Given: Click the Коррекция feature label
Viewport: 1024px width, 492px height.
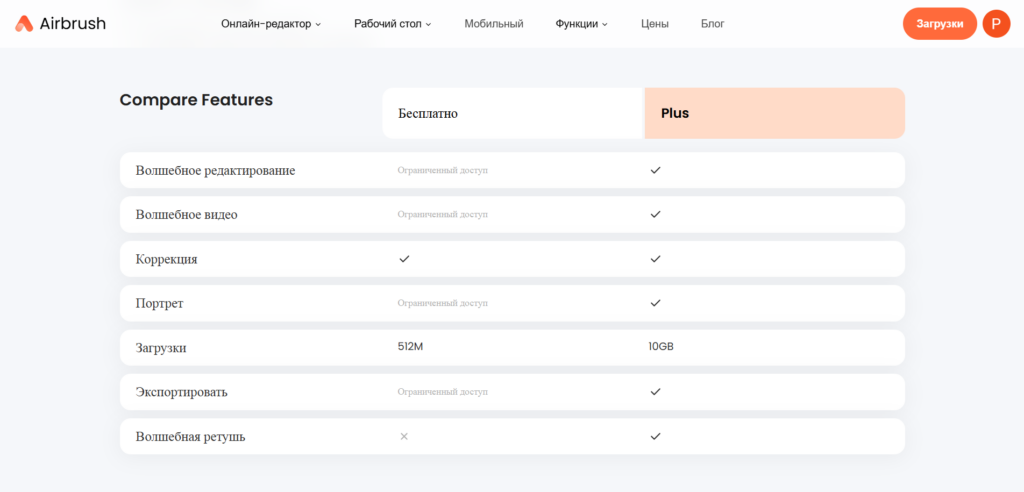Looking at the screenshot, I should point(167,259).
